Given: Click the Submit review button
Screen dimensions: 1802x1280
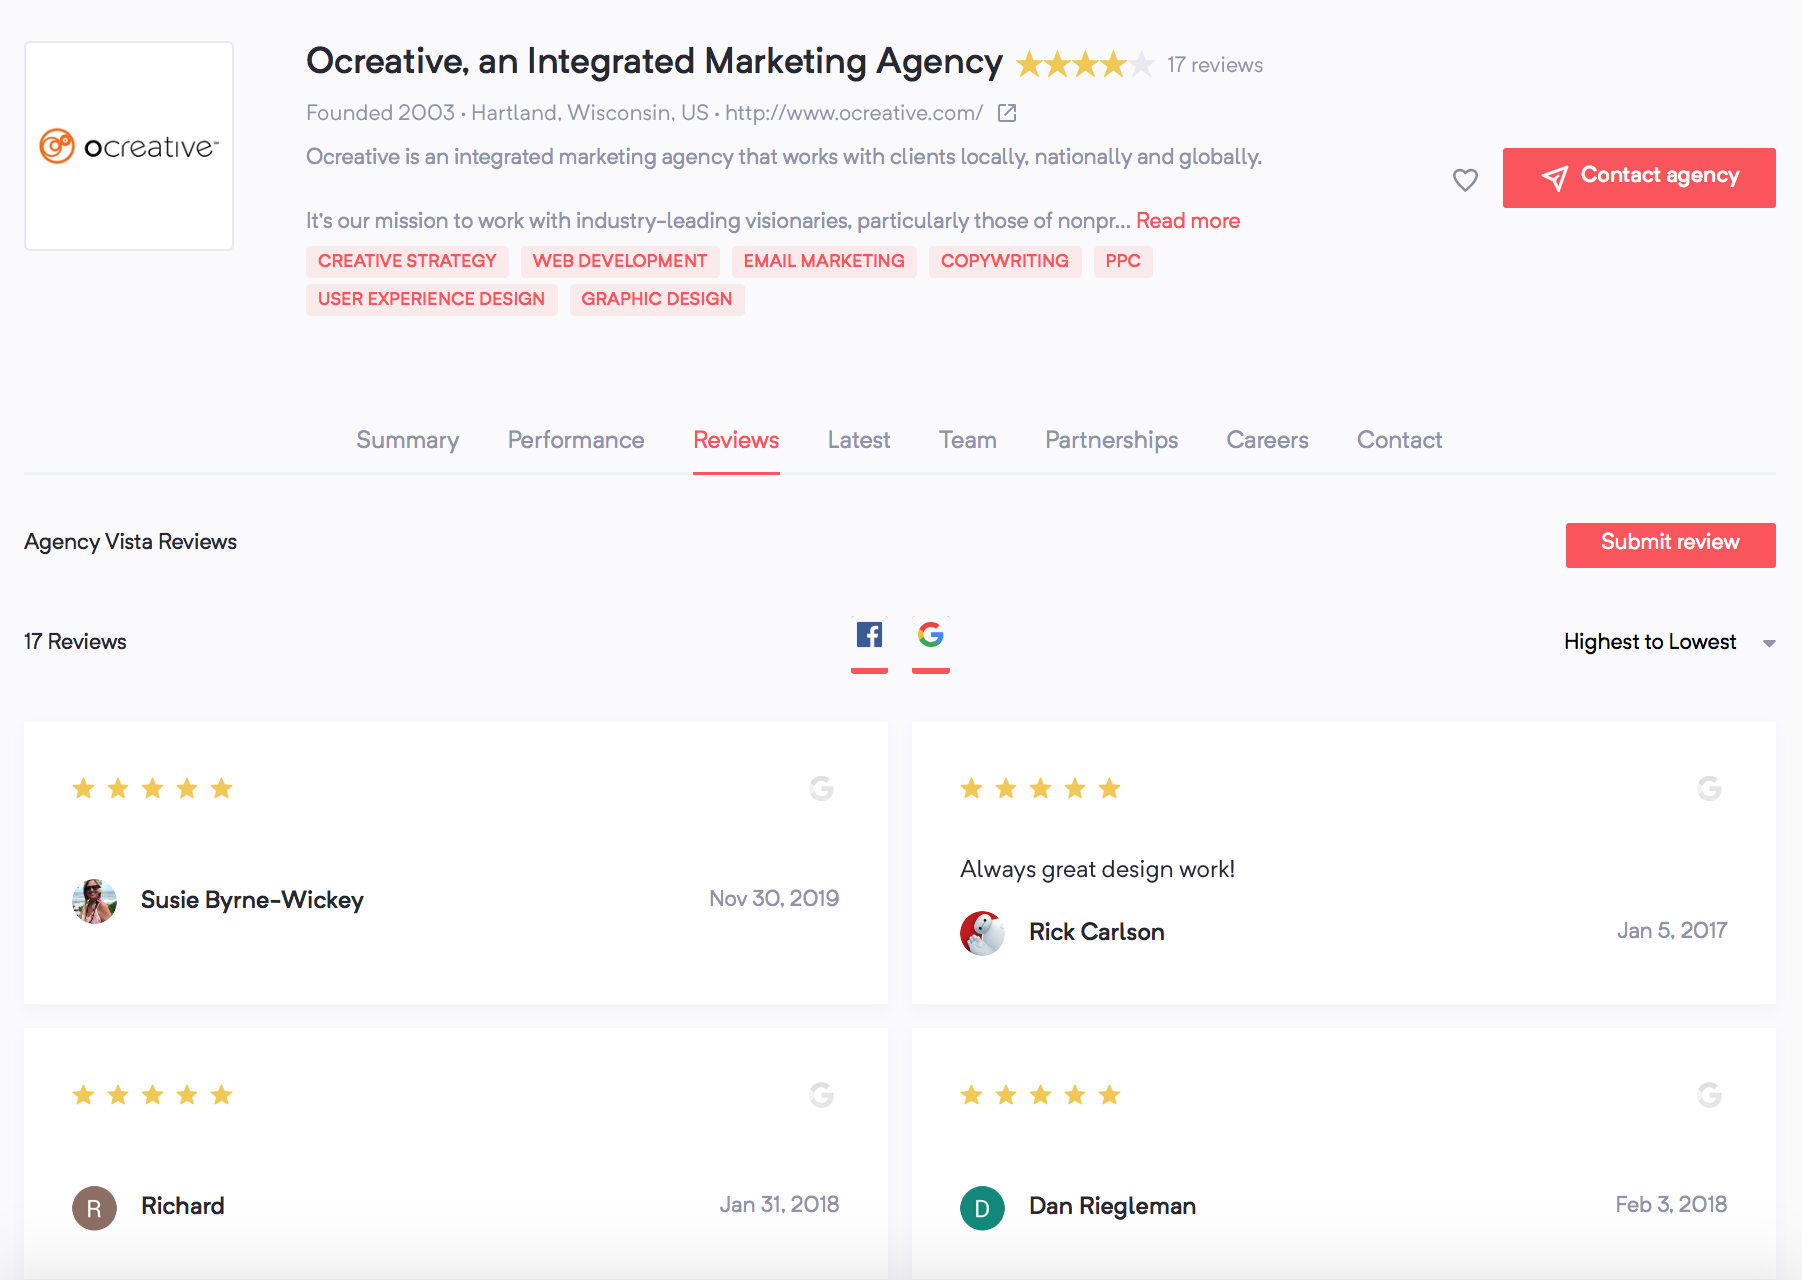Looking at the screenshot, I should point(1671,545).
